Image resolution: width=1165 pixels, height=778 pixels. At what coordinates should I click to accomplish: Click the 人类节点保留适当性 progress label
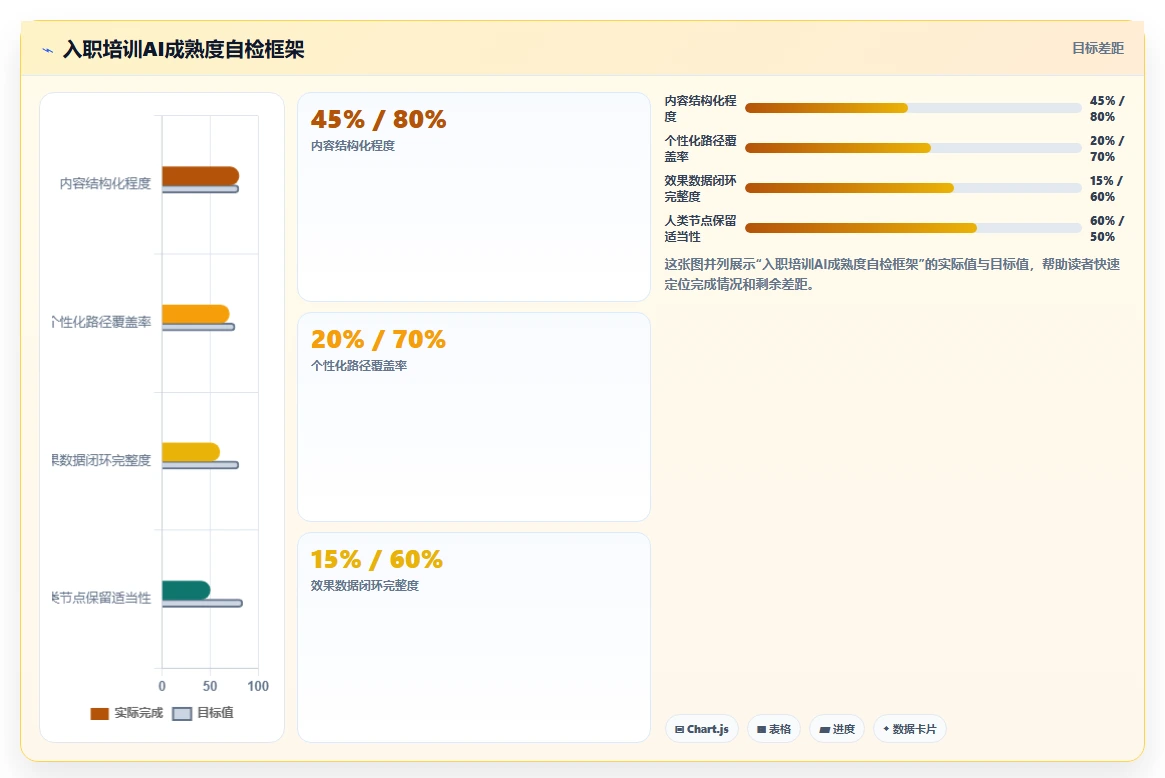(x=701, y=229)
